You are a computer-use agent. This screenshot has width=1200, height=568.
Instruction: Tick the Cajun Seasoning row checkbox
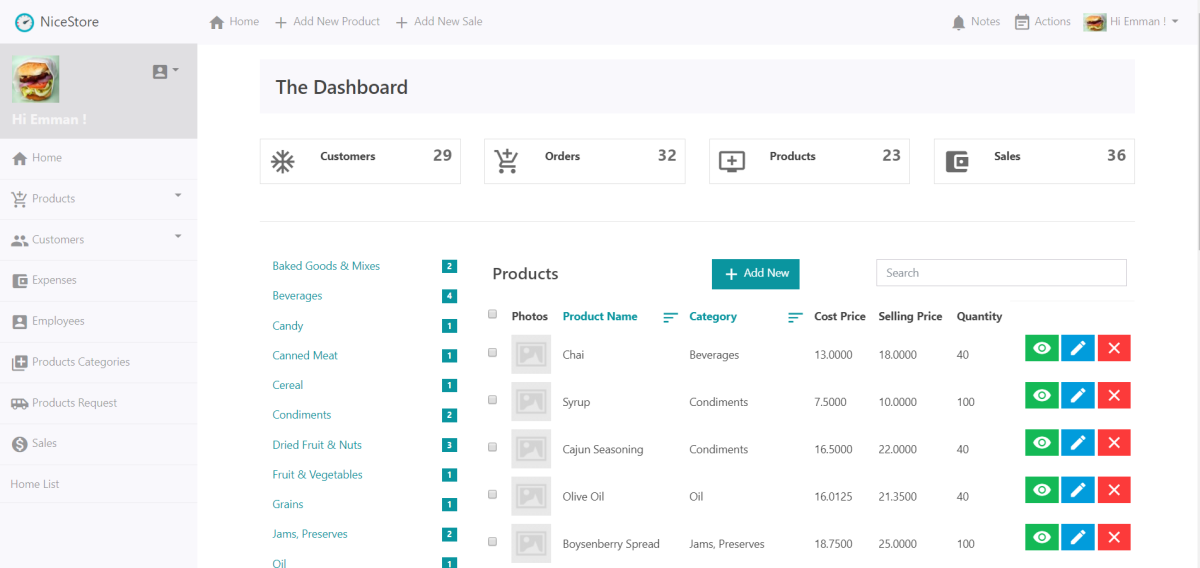492,447
